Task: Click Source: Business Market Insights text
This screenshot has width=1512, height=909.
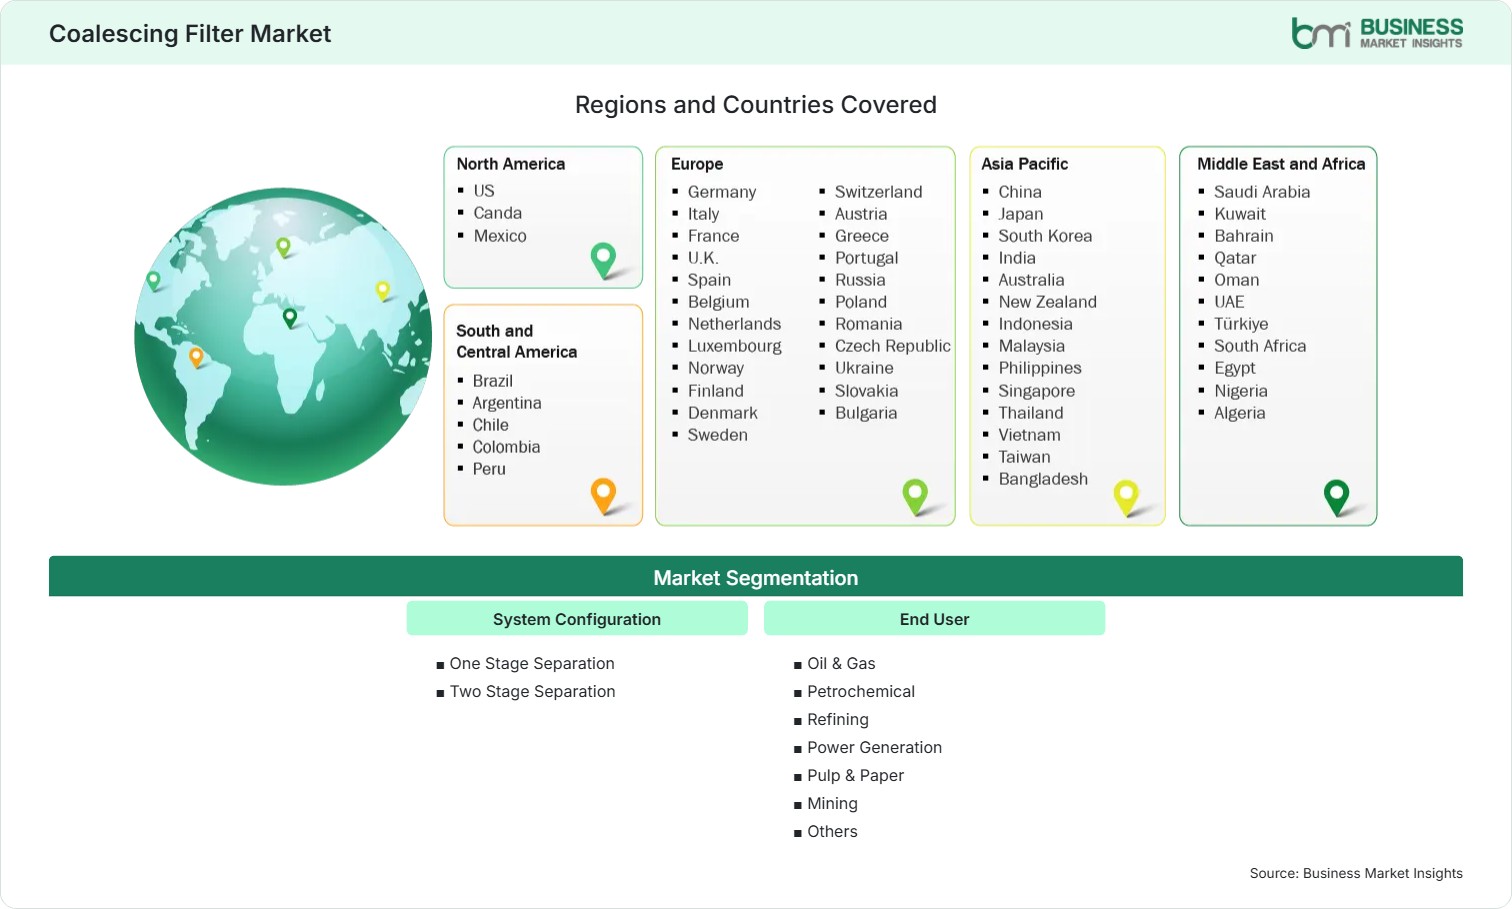Action: (x=1356, y=873)
